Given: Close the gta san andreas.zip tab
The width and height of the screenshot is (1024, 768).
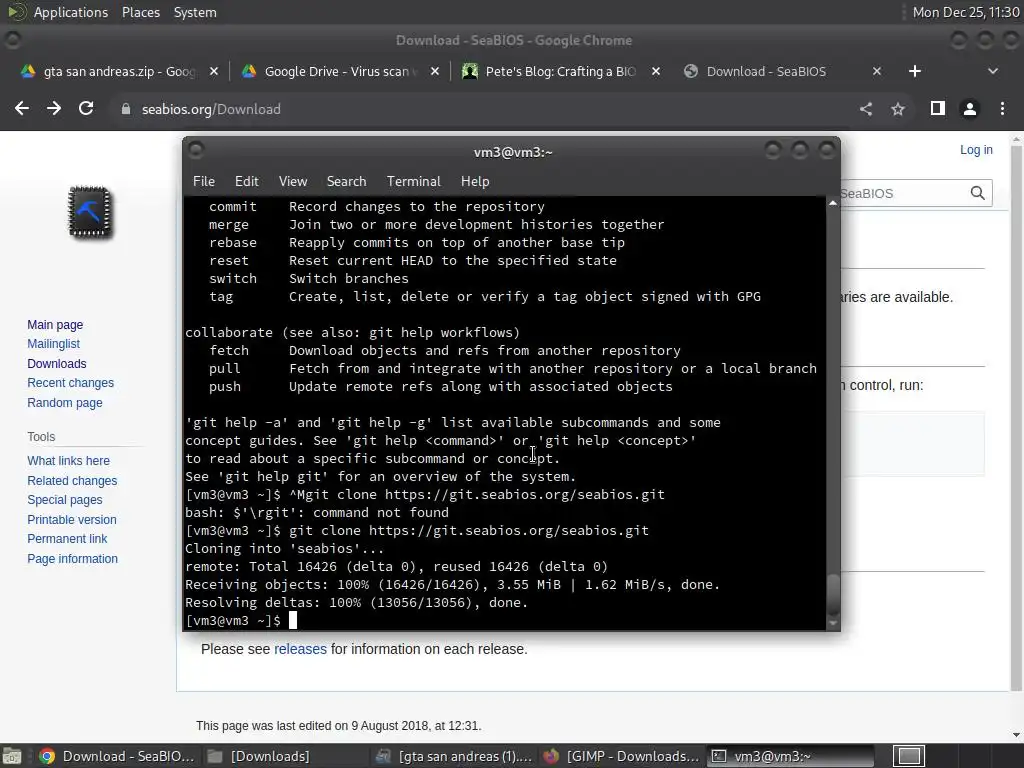Looking at the screenshot, I should point(214,71).
